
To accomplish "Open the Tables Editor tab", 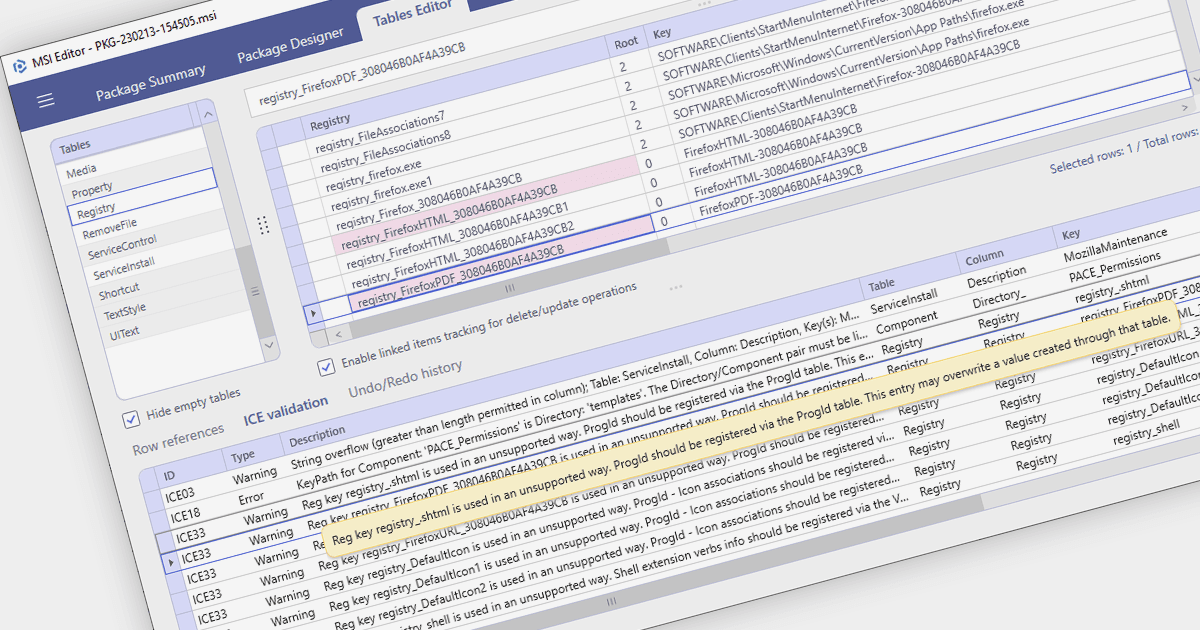I will coord(412,14).
